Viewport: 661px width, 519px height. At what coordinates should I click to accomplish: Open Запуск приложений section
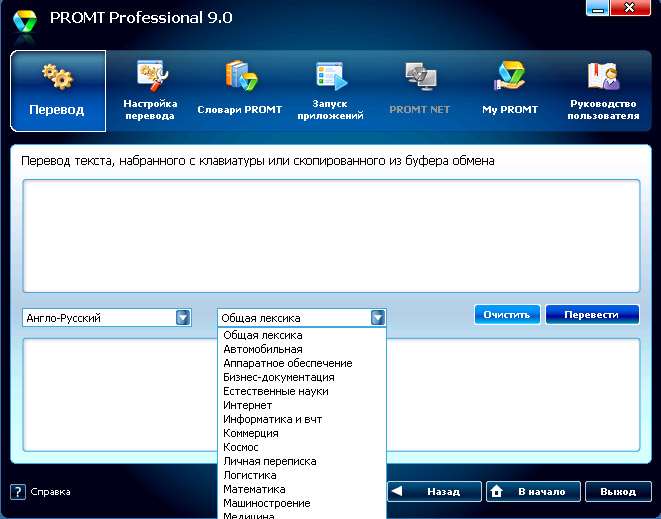tap(330, 91)
